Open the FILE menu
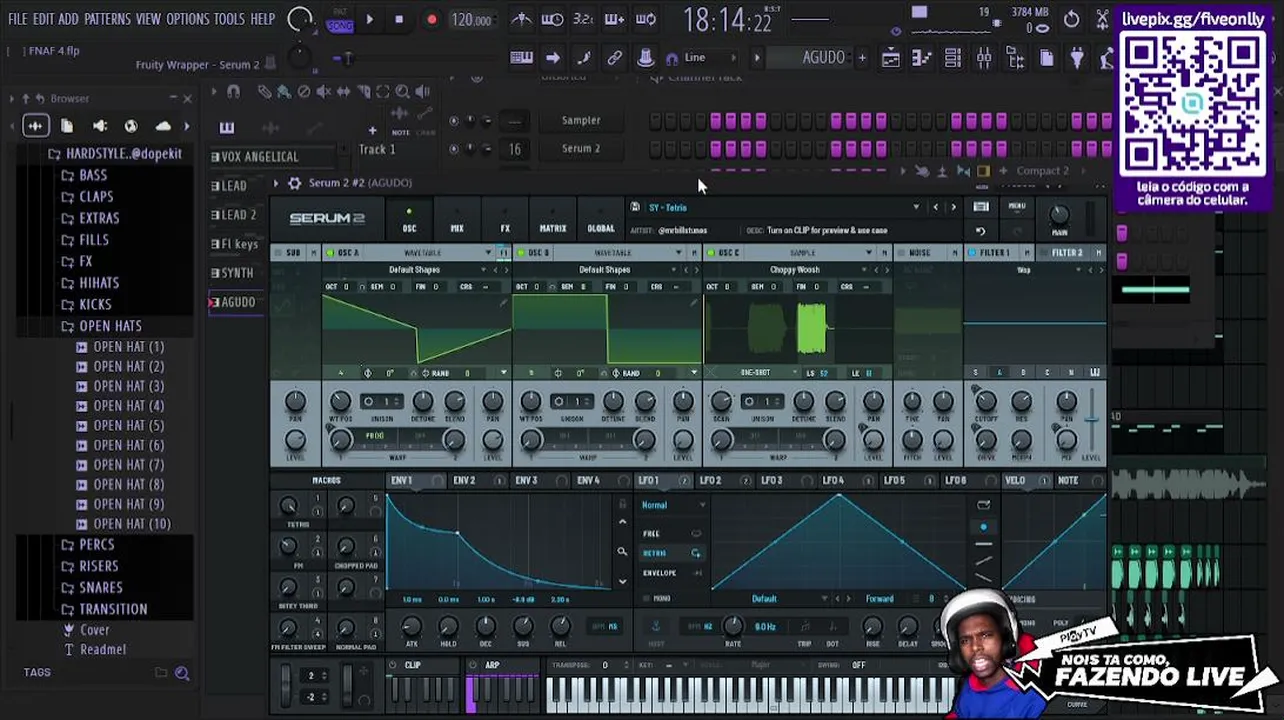 click(17, 19)
